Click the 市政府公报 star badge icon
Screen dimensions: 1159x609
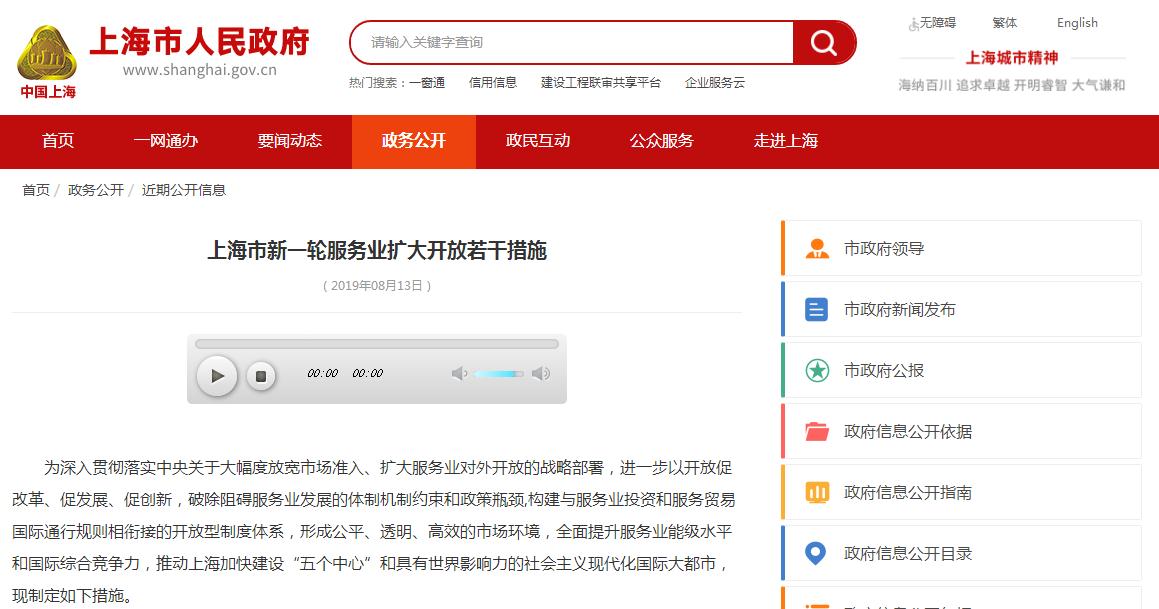click(817, 371)
